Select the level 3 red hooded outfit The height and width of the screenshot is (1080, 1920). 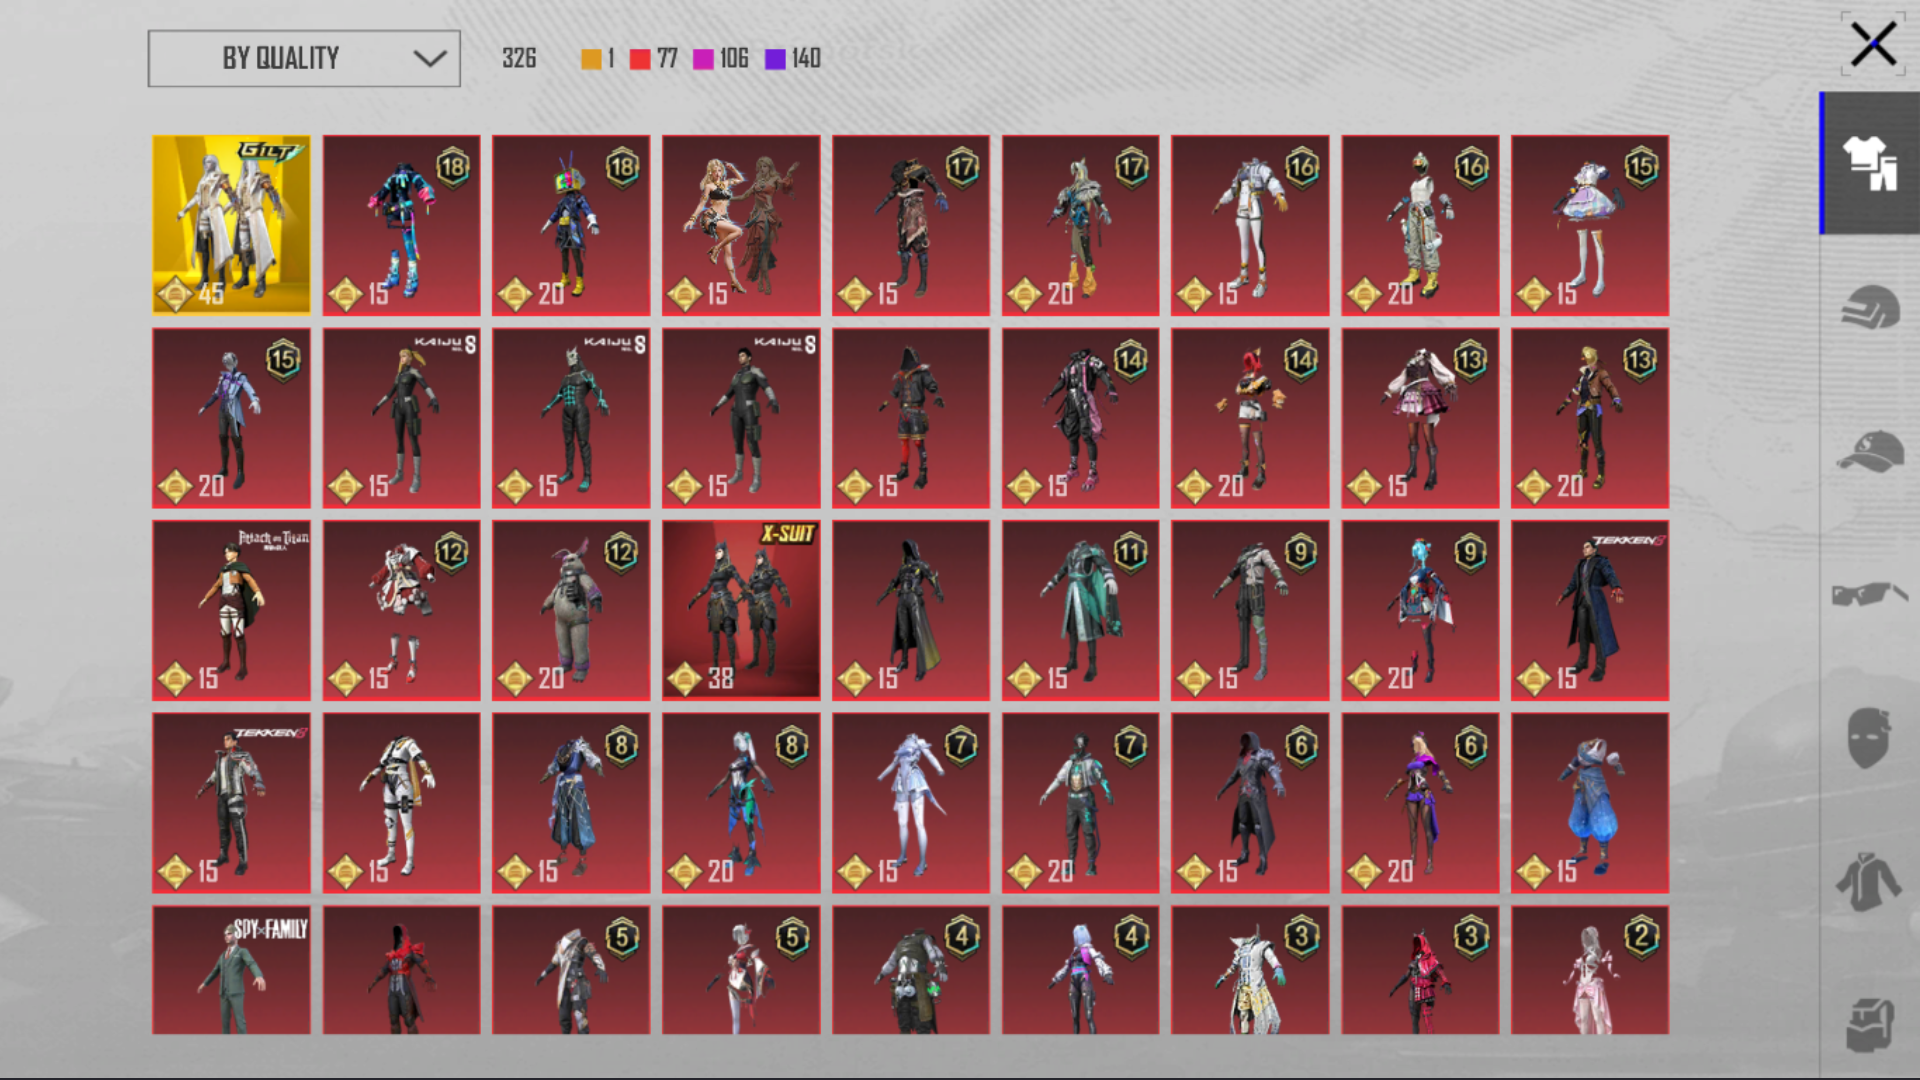point(1420,970)
